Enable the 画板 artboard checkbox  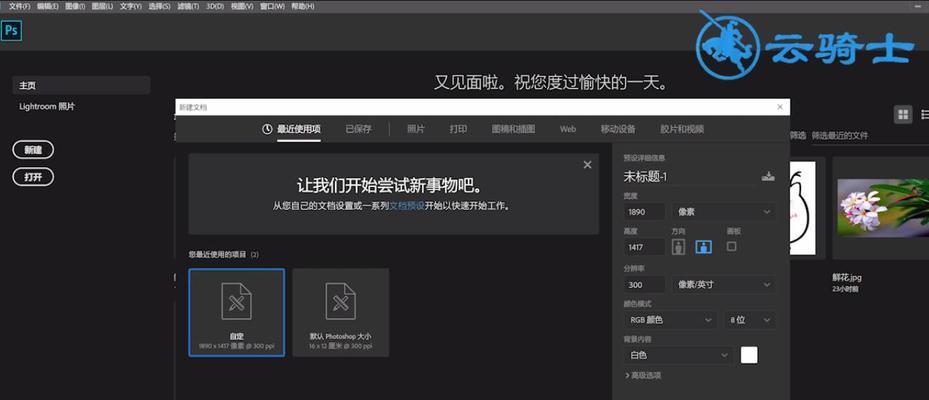click(732, 246)
